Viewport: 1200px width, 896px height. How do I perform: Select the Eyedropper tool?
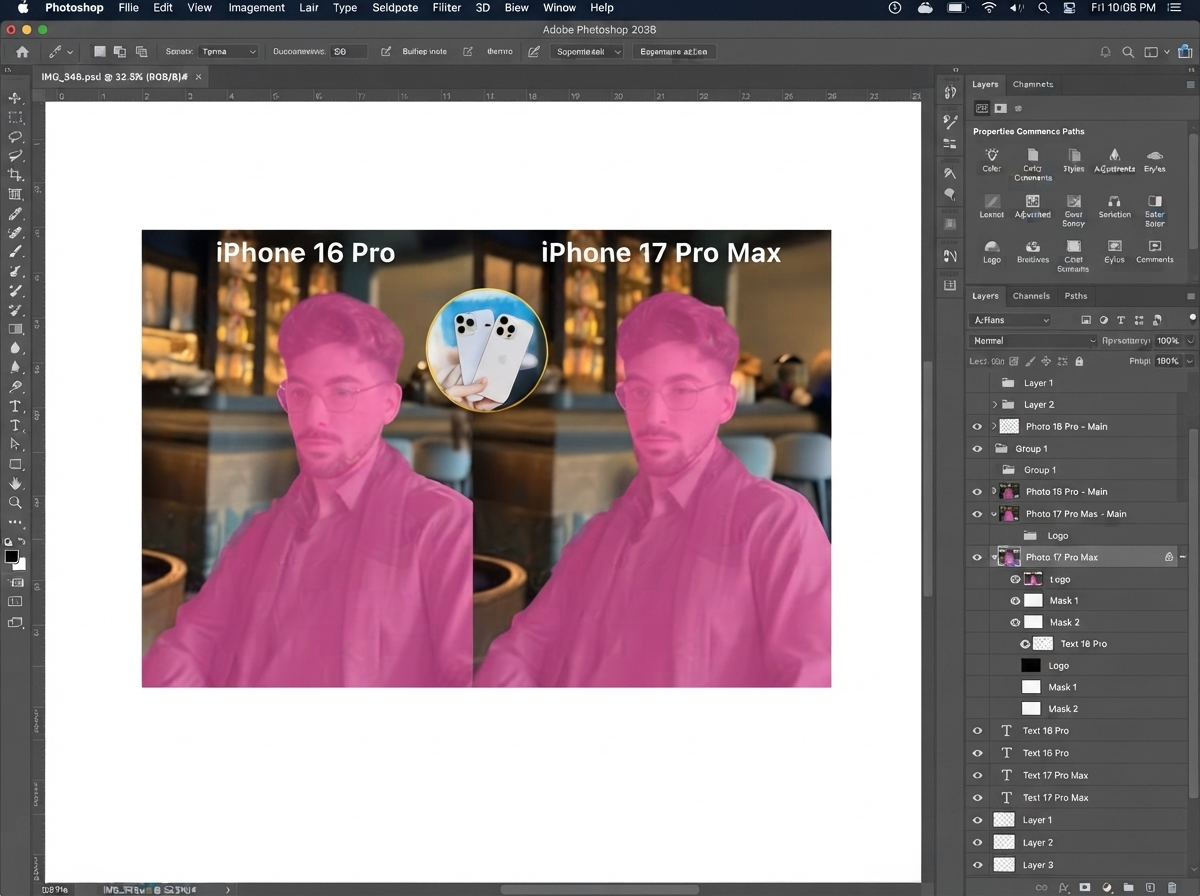(x=15, y=214)
